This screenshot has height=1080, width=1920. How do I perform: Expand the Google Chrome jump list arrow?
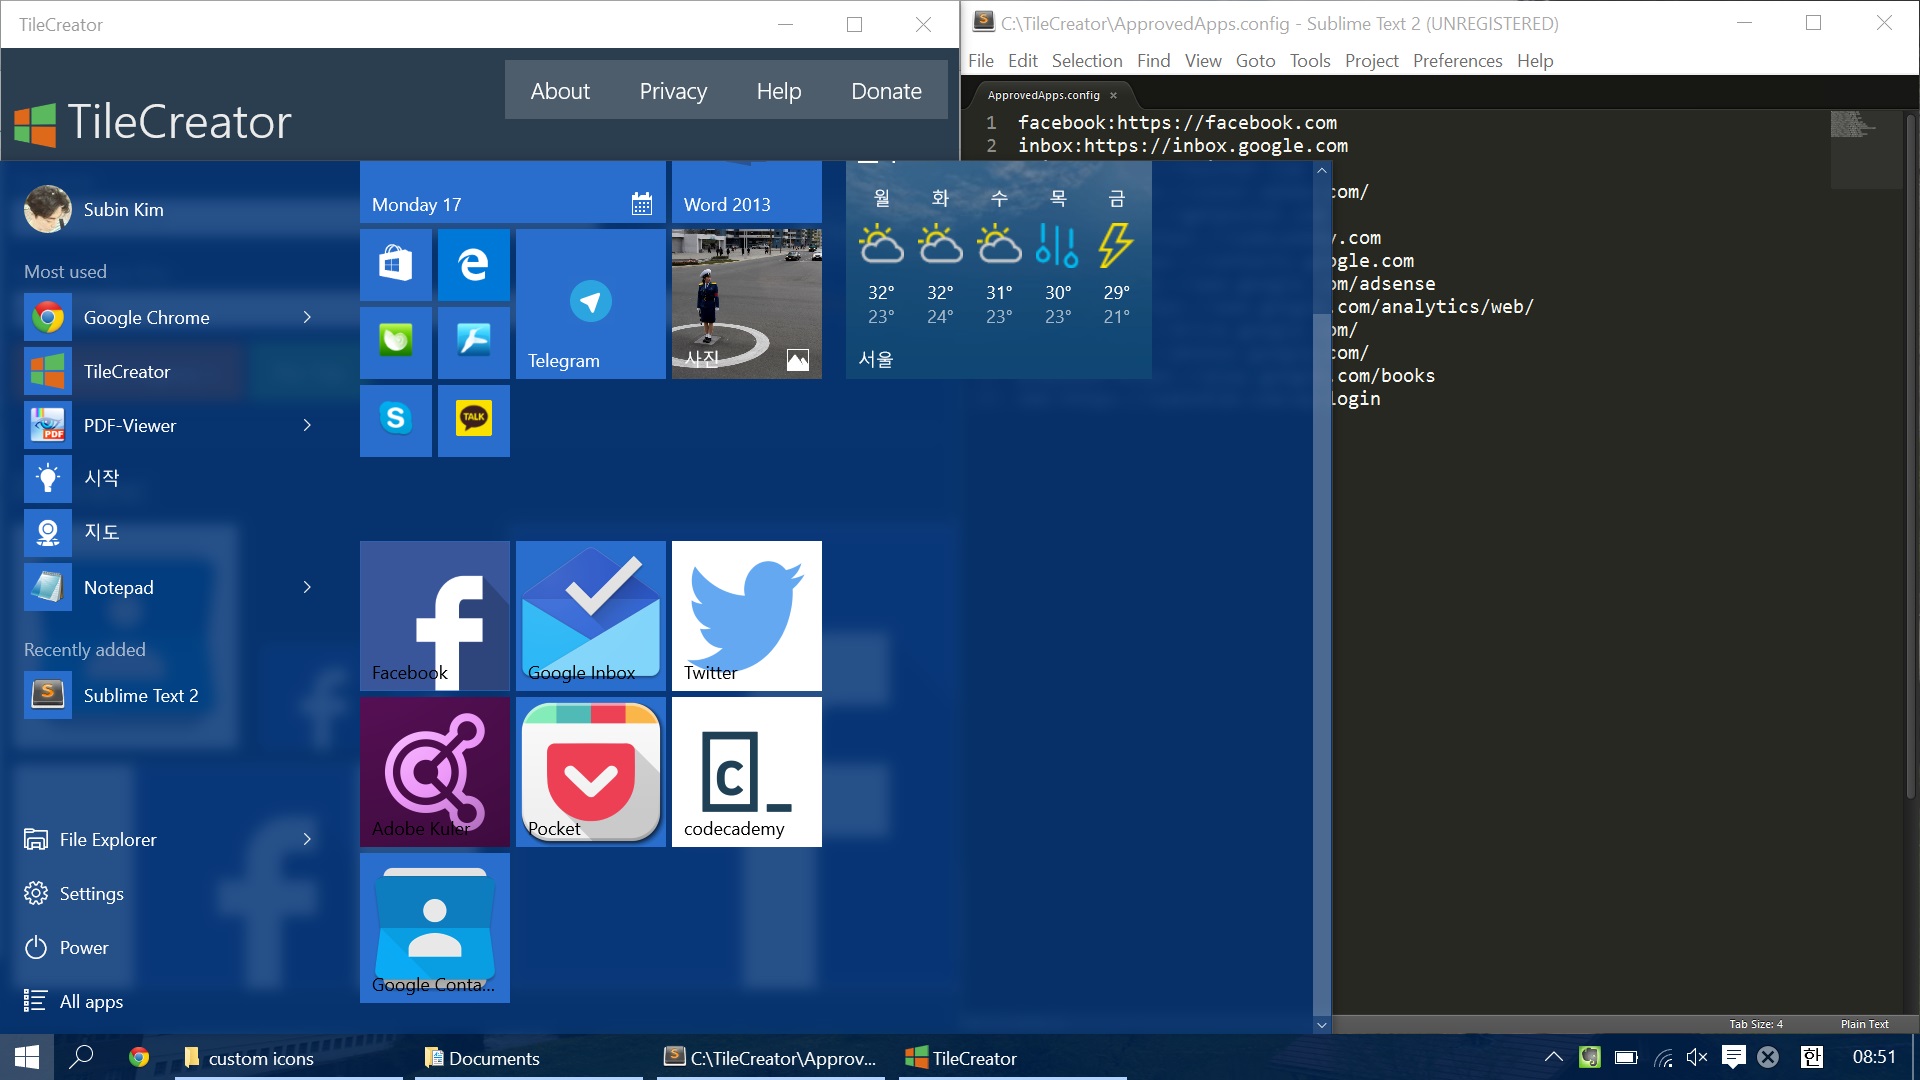[307, 317]
